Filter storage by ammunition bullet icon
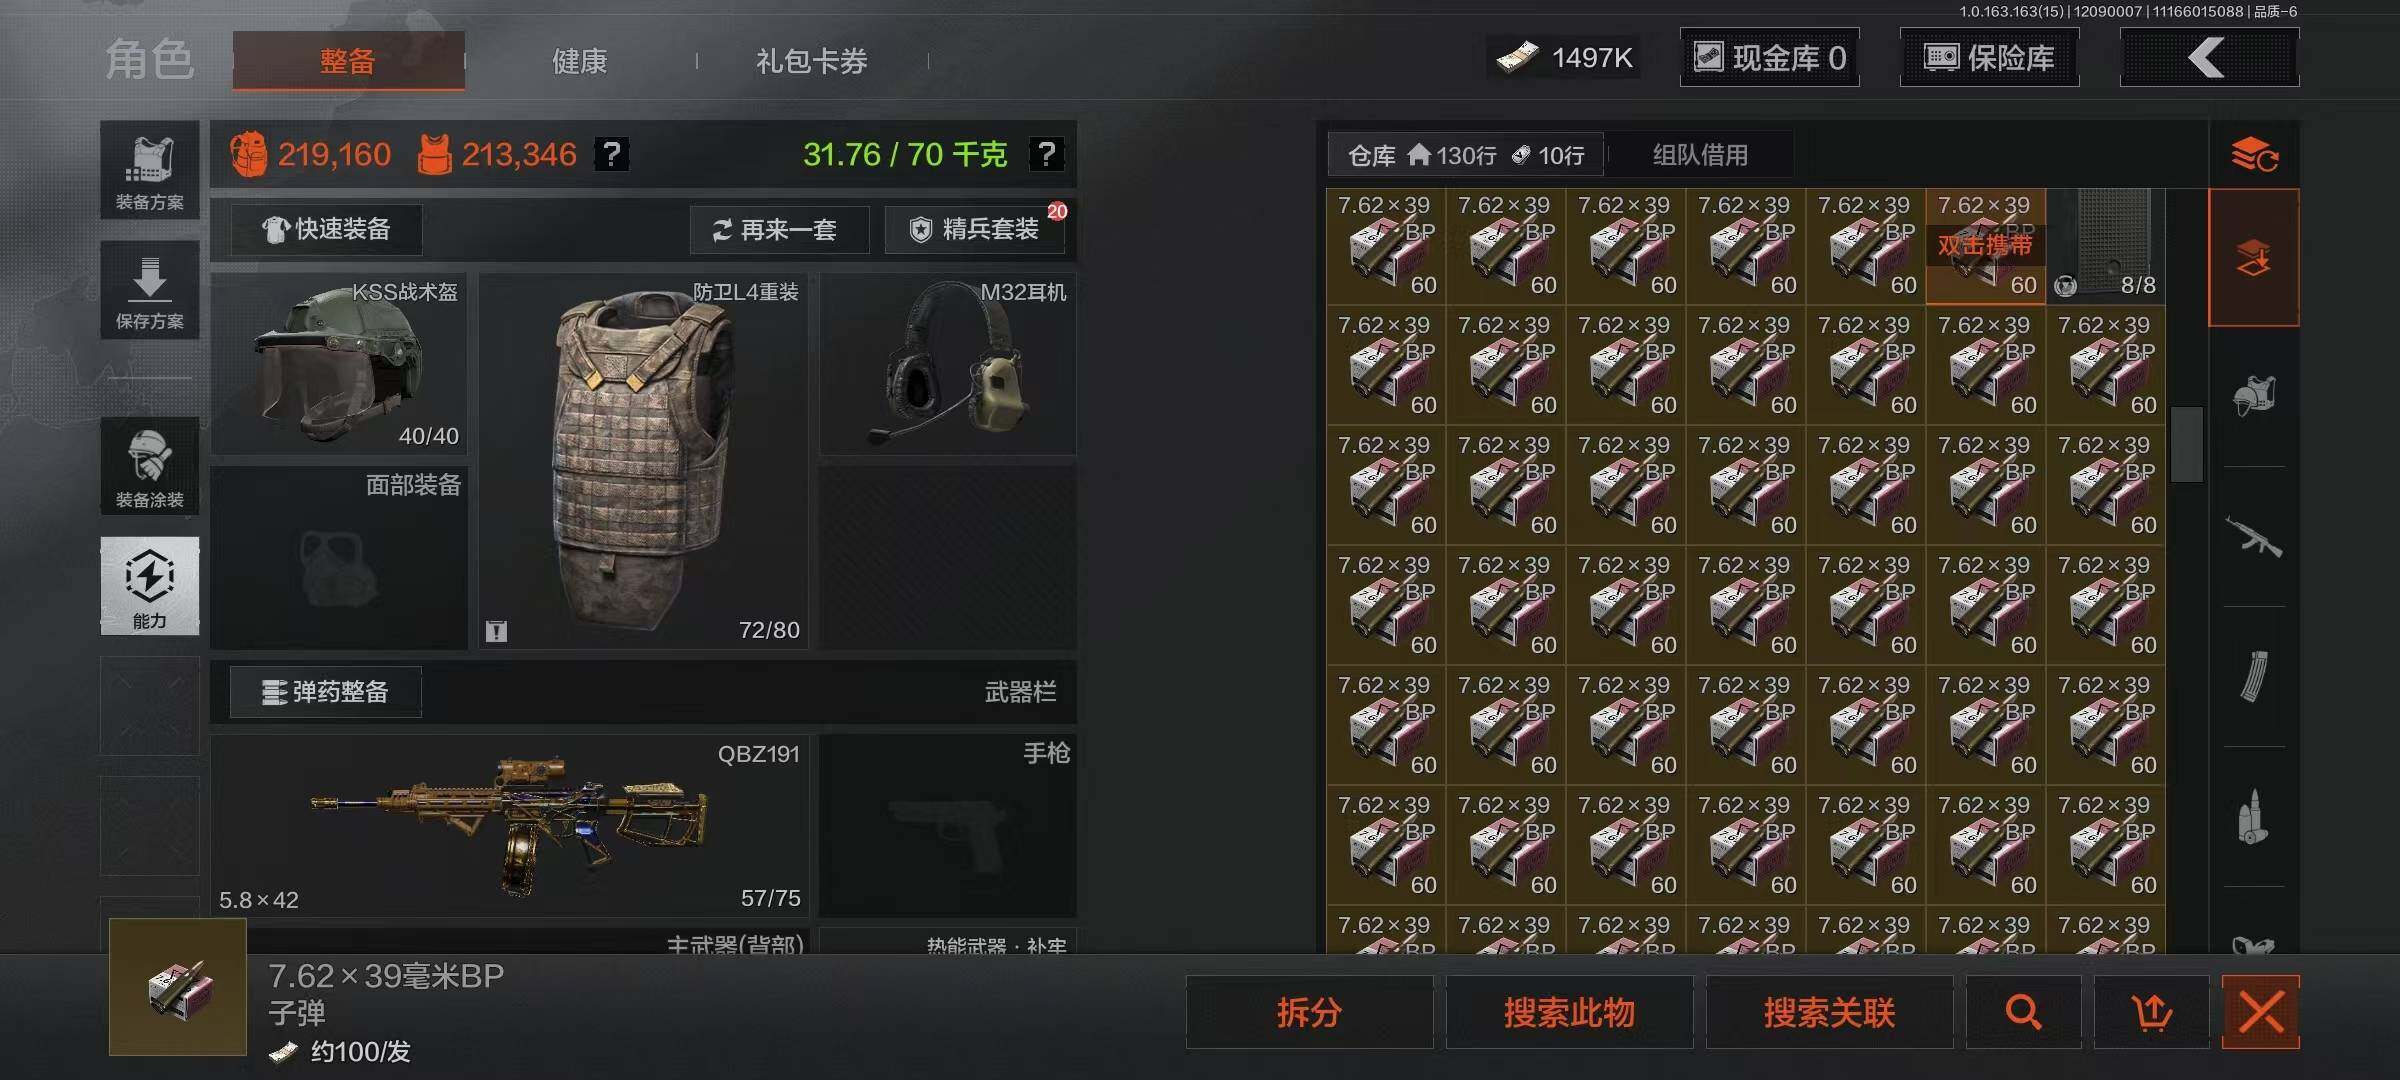2400x1080 pixels. point(2254,817)
